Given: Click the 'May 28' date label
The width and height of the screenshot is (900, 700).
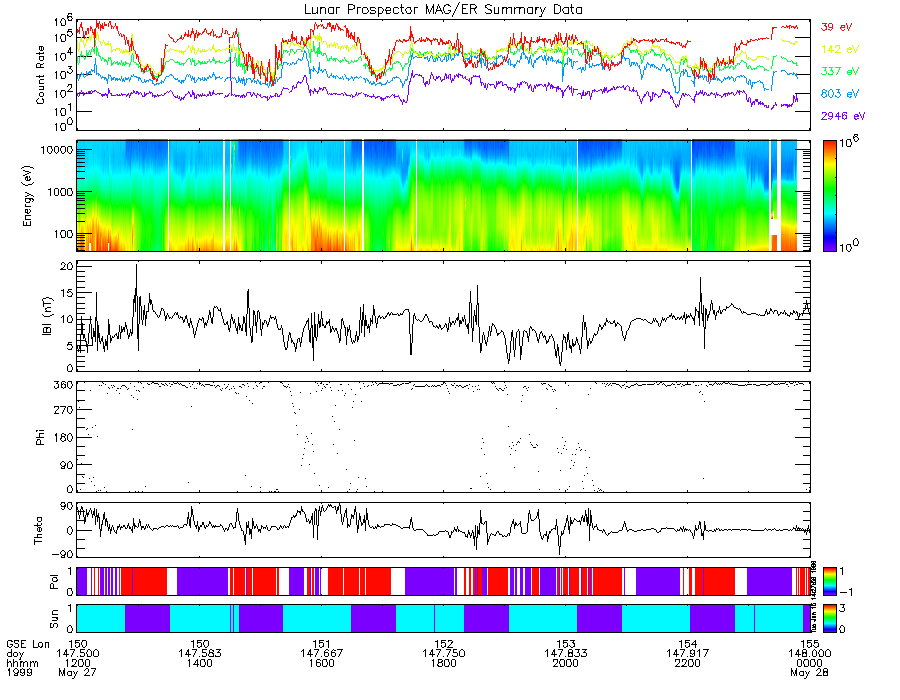Looking at the screenshot, I should click(809, 672).
